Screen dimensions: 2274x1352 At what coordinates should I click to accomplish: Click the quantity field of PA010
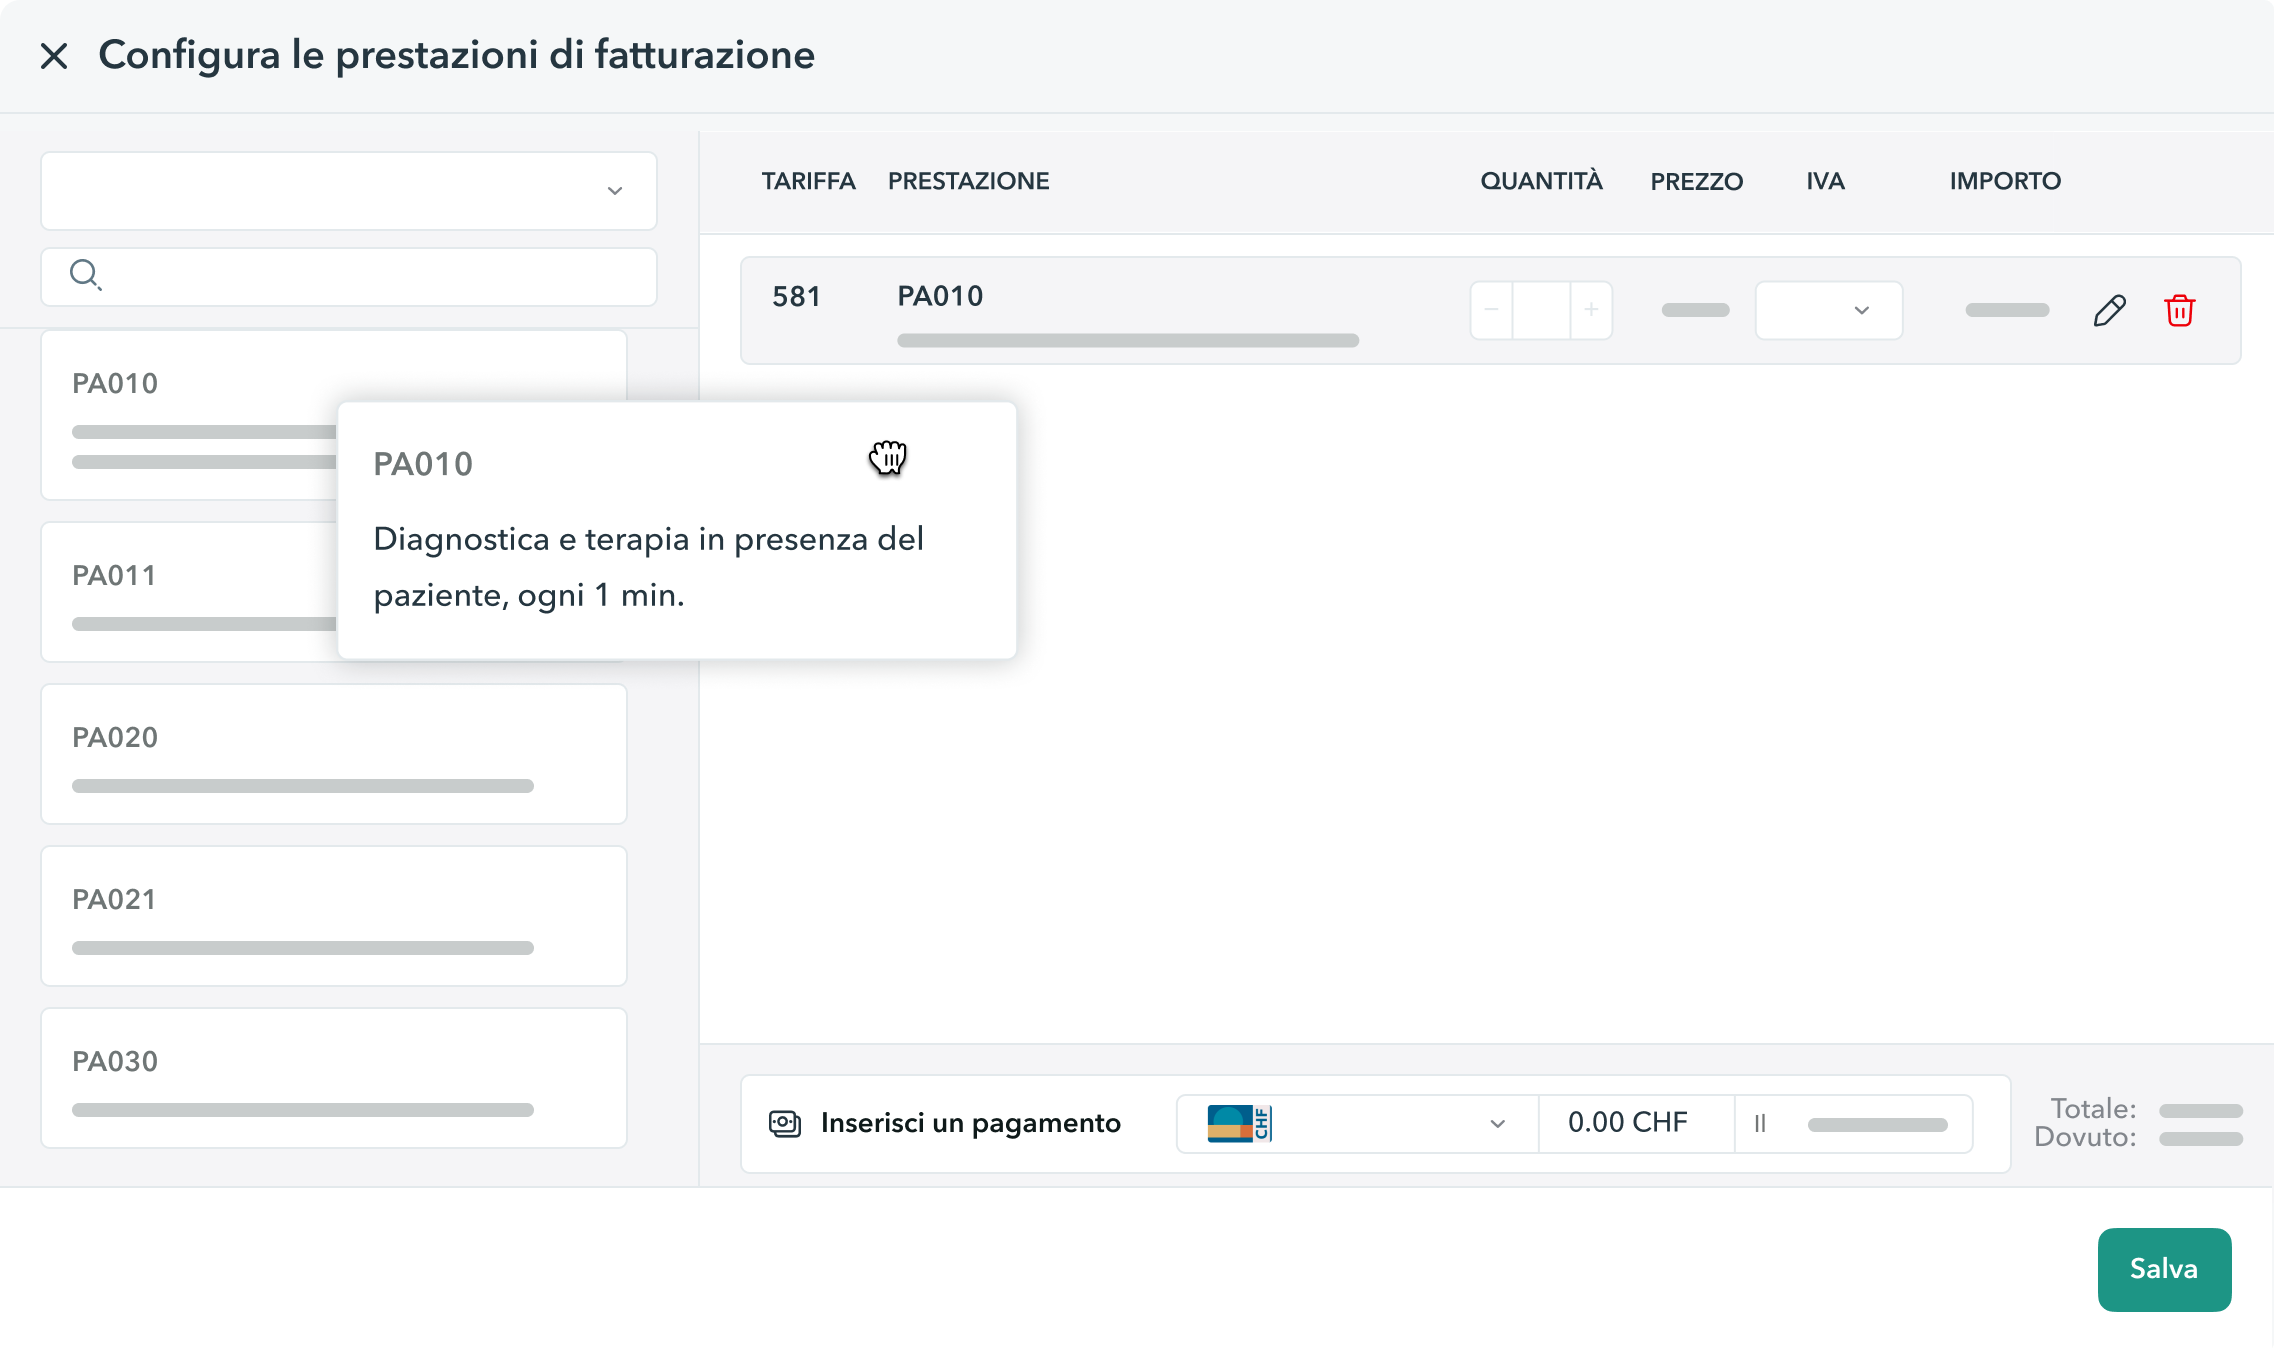(x=1541, y=310)
